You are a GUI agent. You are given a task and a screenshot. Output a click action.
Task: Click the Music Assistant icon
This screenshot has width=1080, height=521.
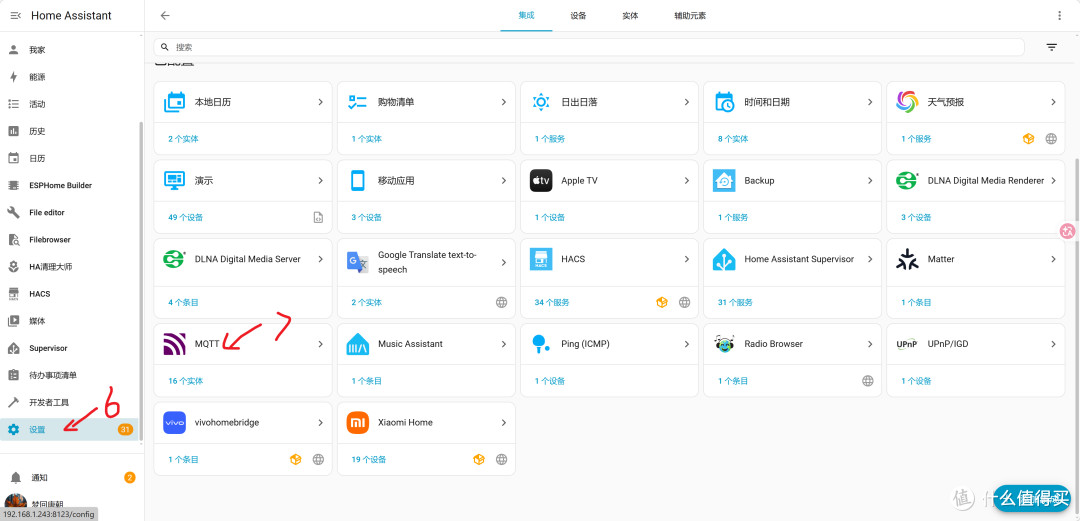click(357, 344)
